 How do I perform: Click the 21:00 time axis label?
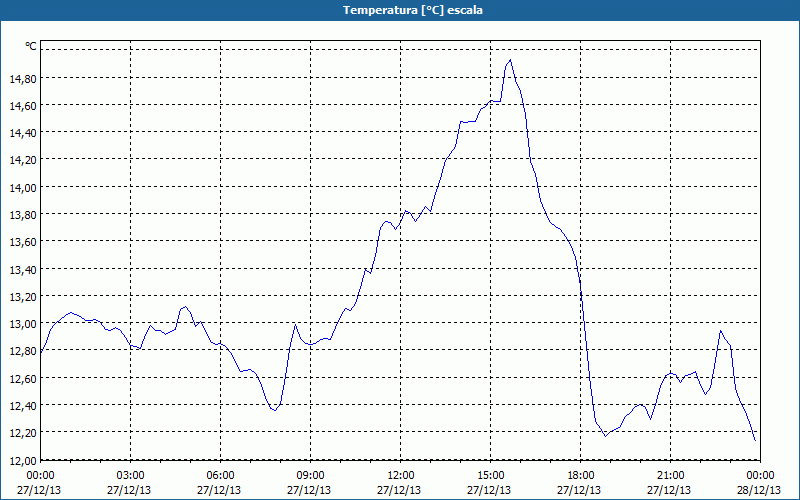(x=670, y=476)
